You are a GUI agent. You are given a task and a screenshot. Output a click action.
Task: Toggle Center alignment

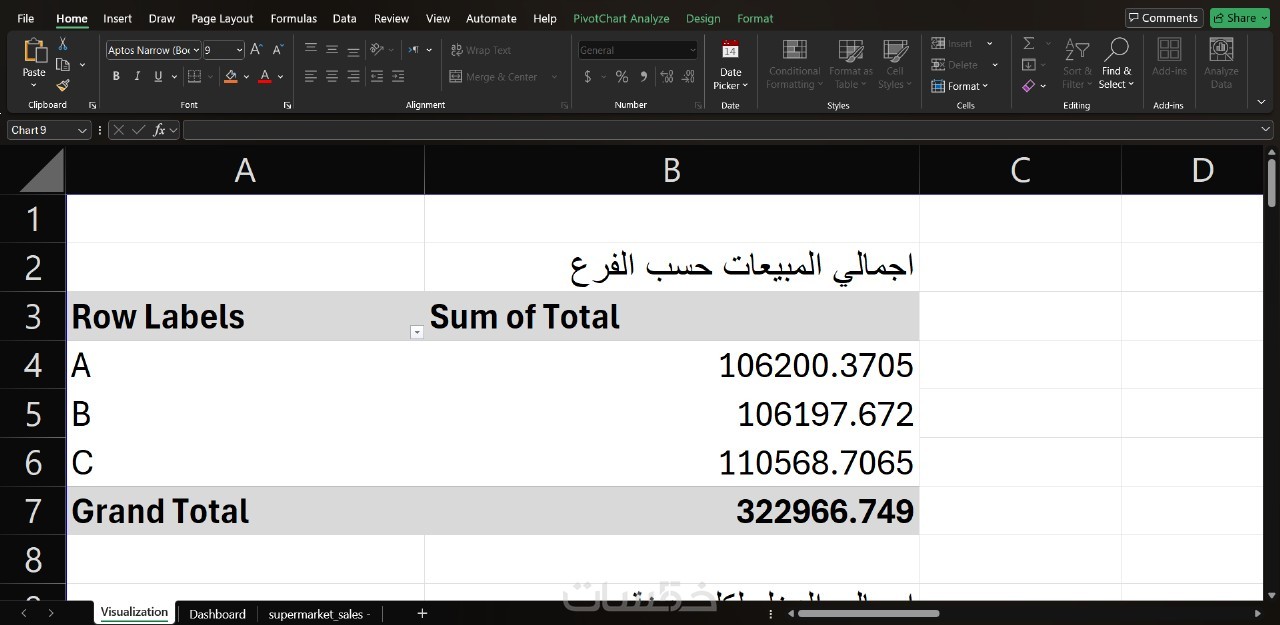point(332,76)
